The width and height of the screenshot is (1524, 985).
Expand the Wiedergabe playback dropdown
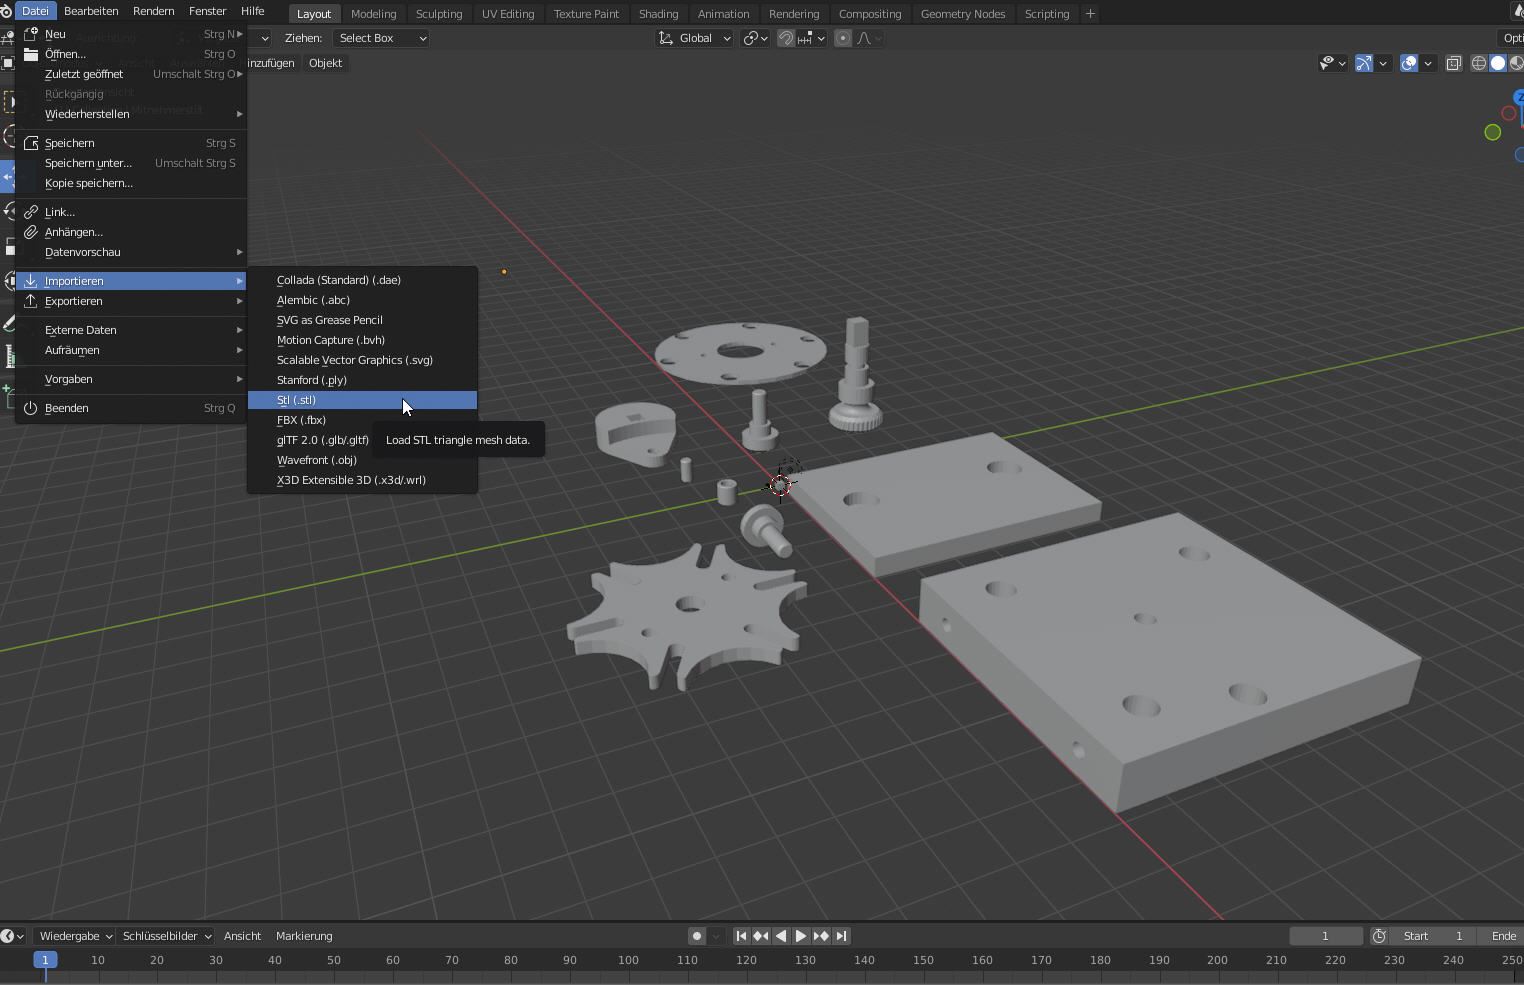pyautogui.click(x=75, y=936)
